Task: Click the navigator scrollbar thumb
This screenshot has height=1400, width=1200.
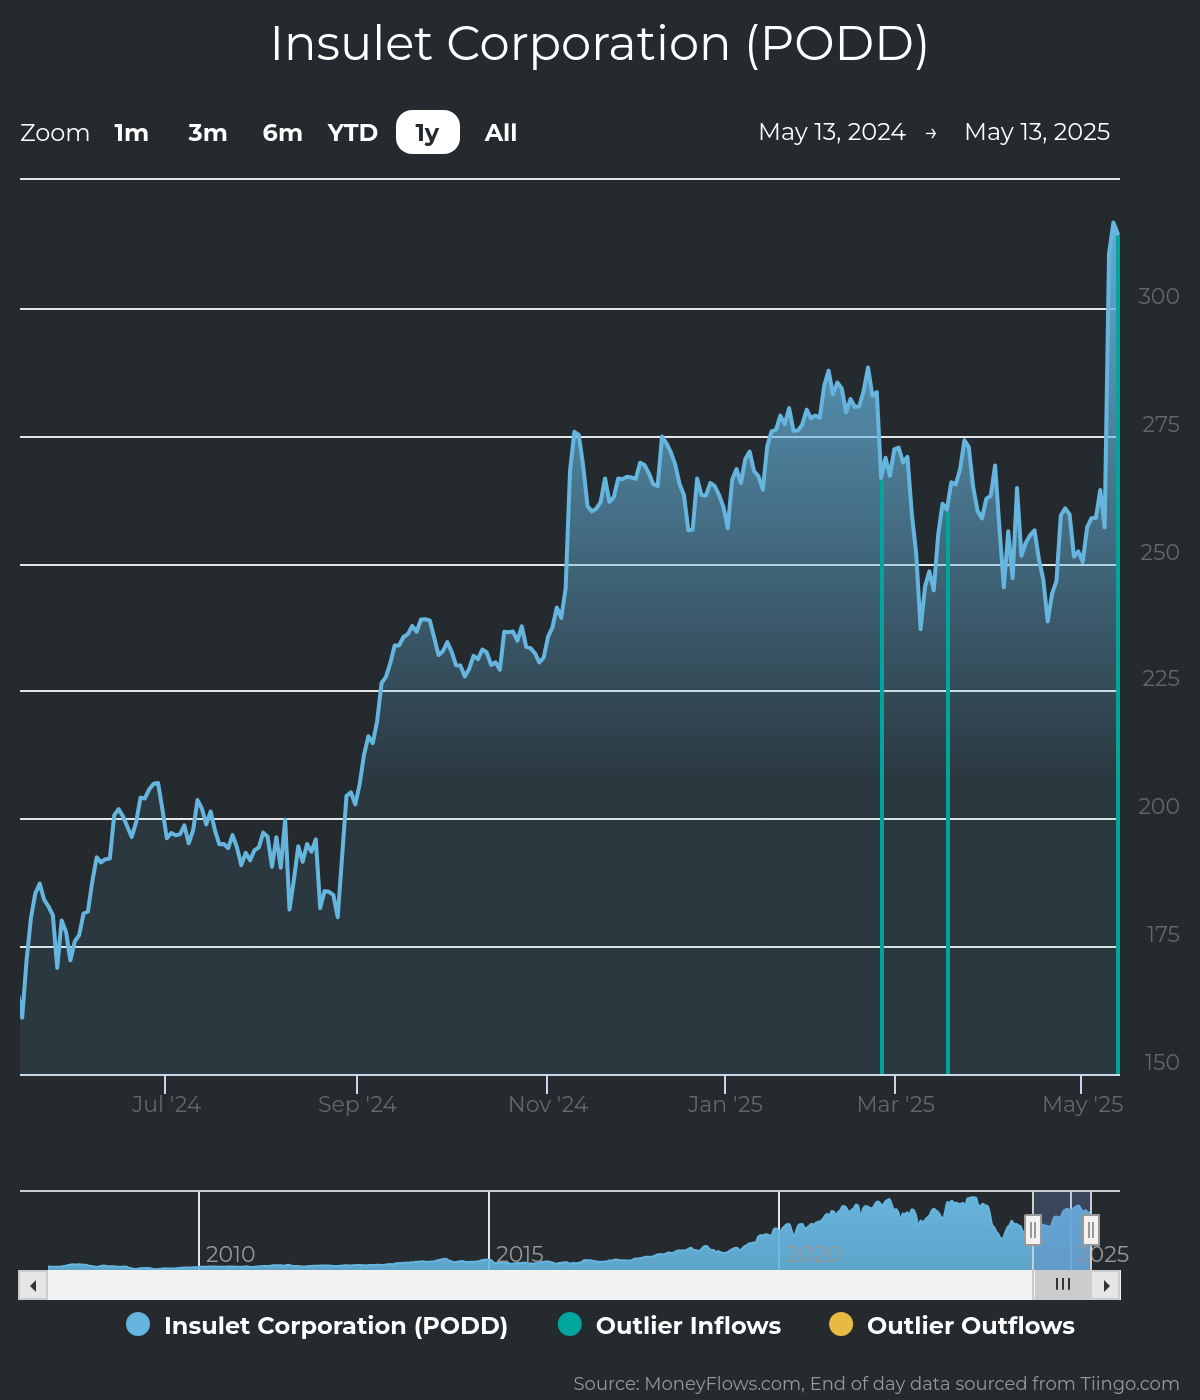Action: [x=1062, y=1285]
